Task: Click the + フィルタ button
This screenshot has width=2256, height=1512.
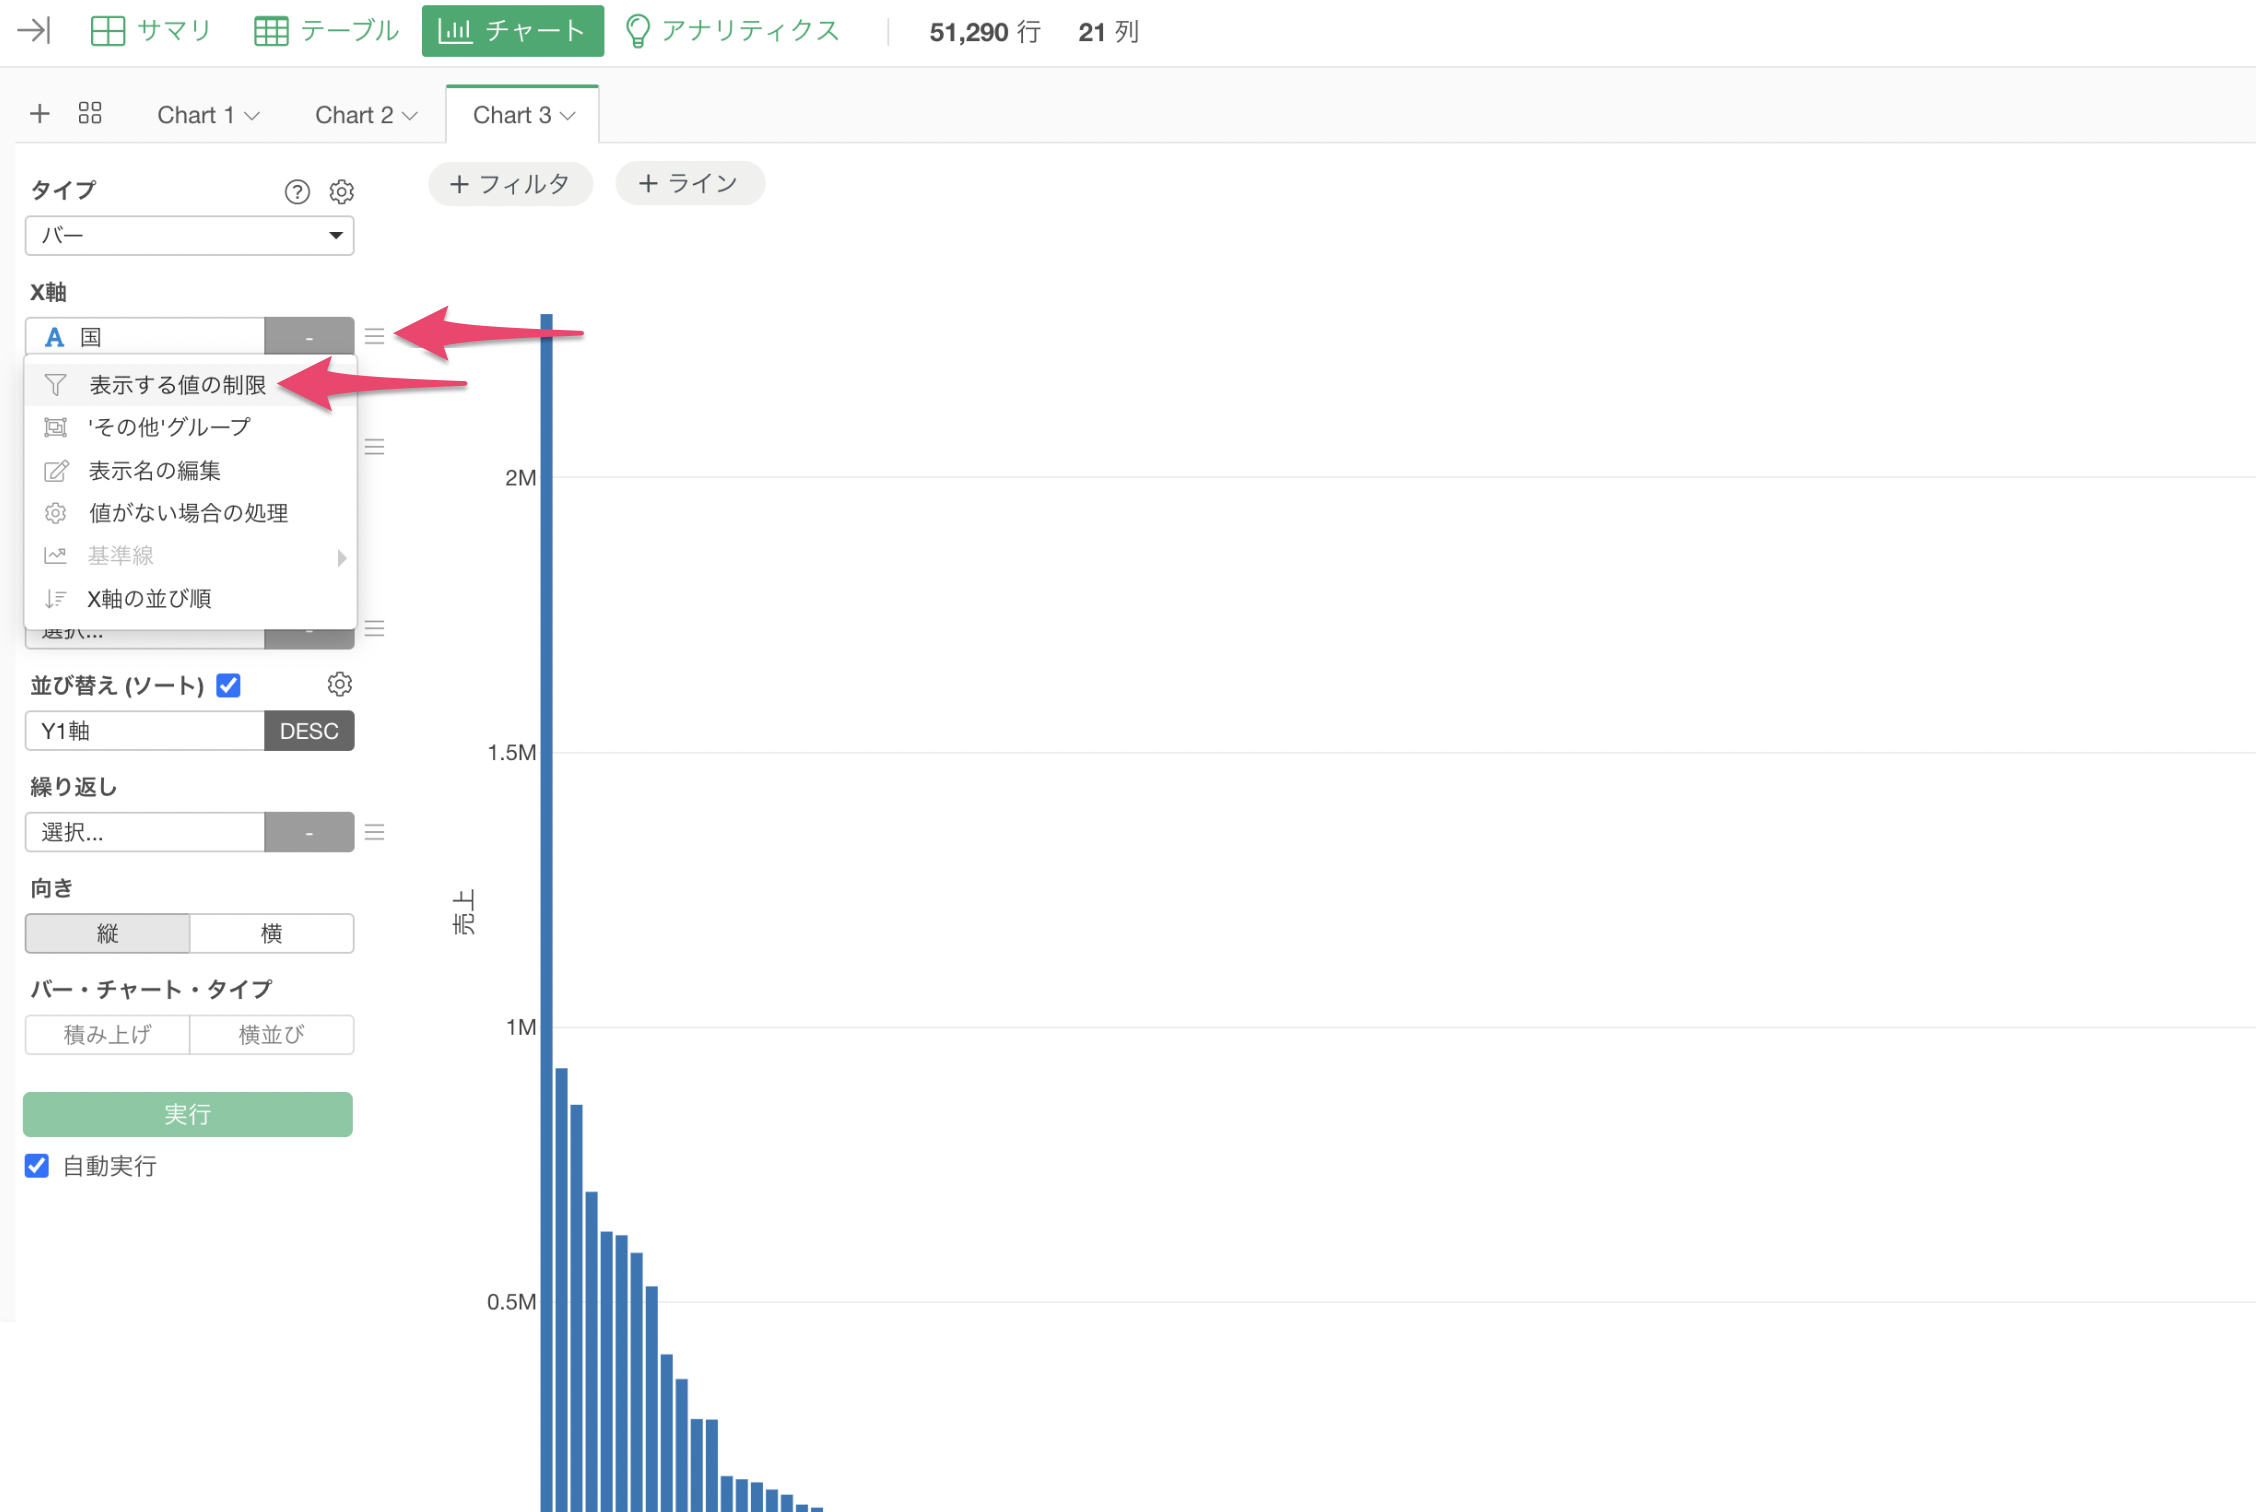Action: (x=510, y=184)
